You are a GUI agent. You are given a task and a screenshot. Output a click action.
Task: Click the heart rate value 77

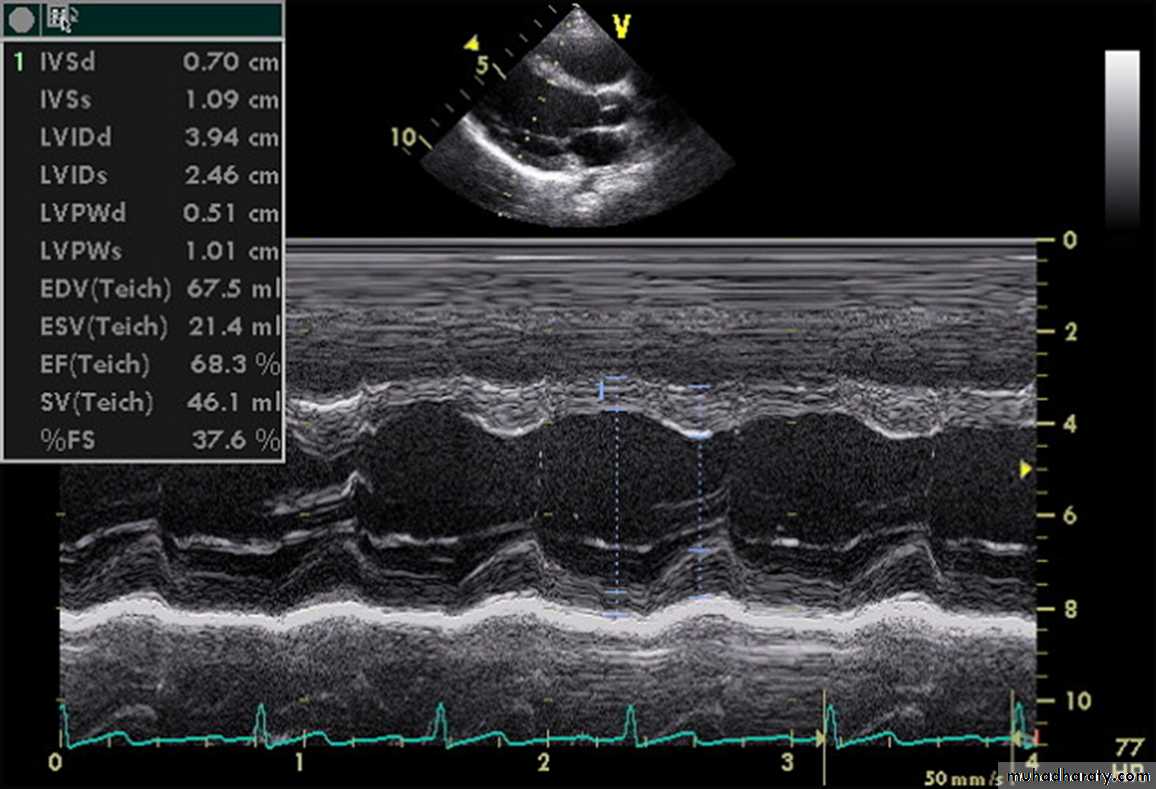point(1127,749)
